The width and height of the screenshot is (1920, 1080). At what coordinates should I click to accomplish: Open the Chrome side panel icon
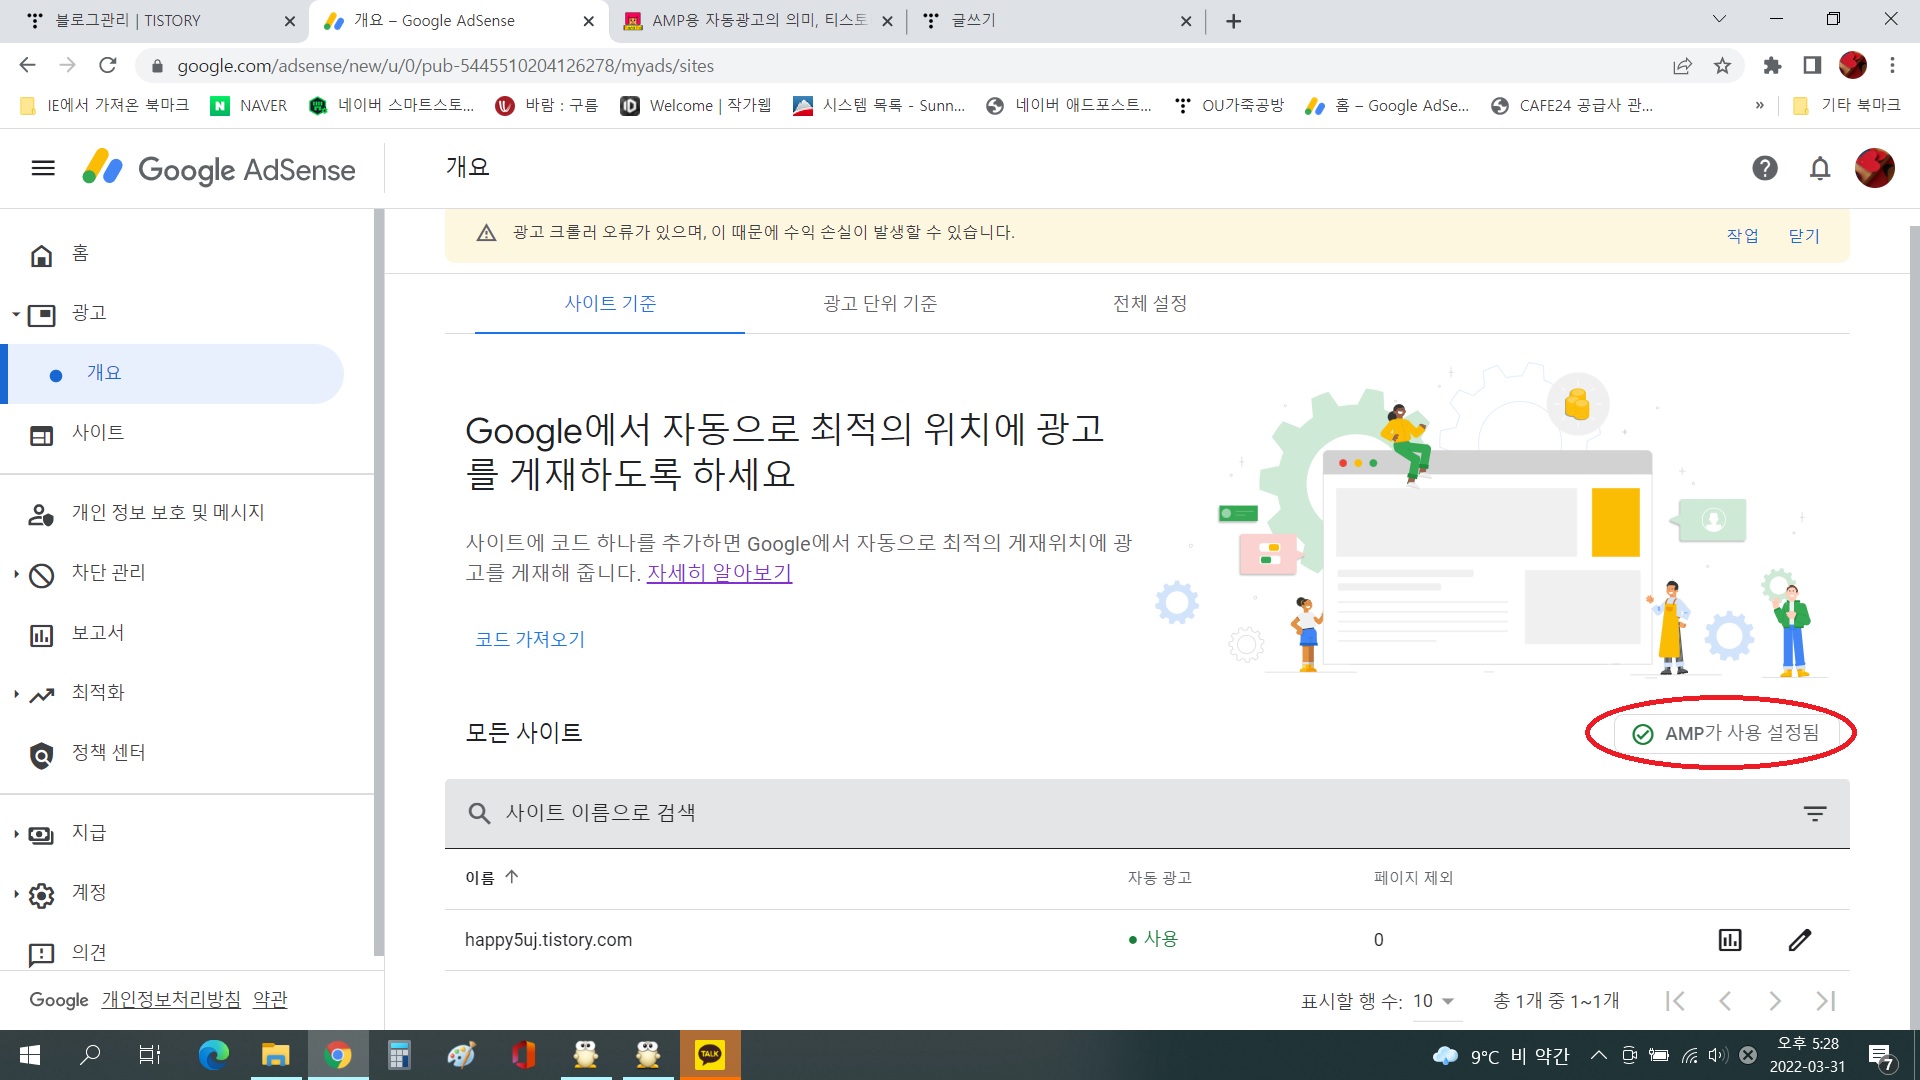click(1812, 66)
